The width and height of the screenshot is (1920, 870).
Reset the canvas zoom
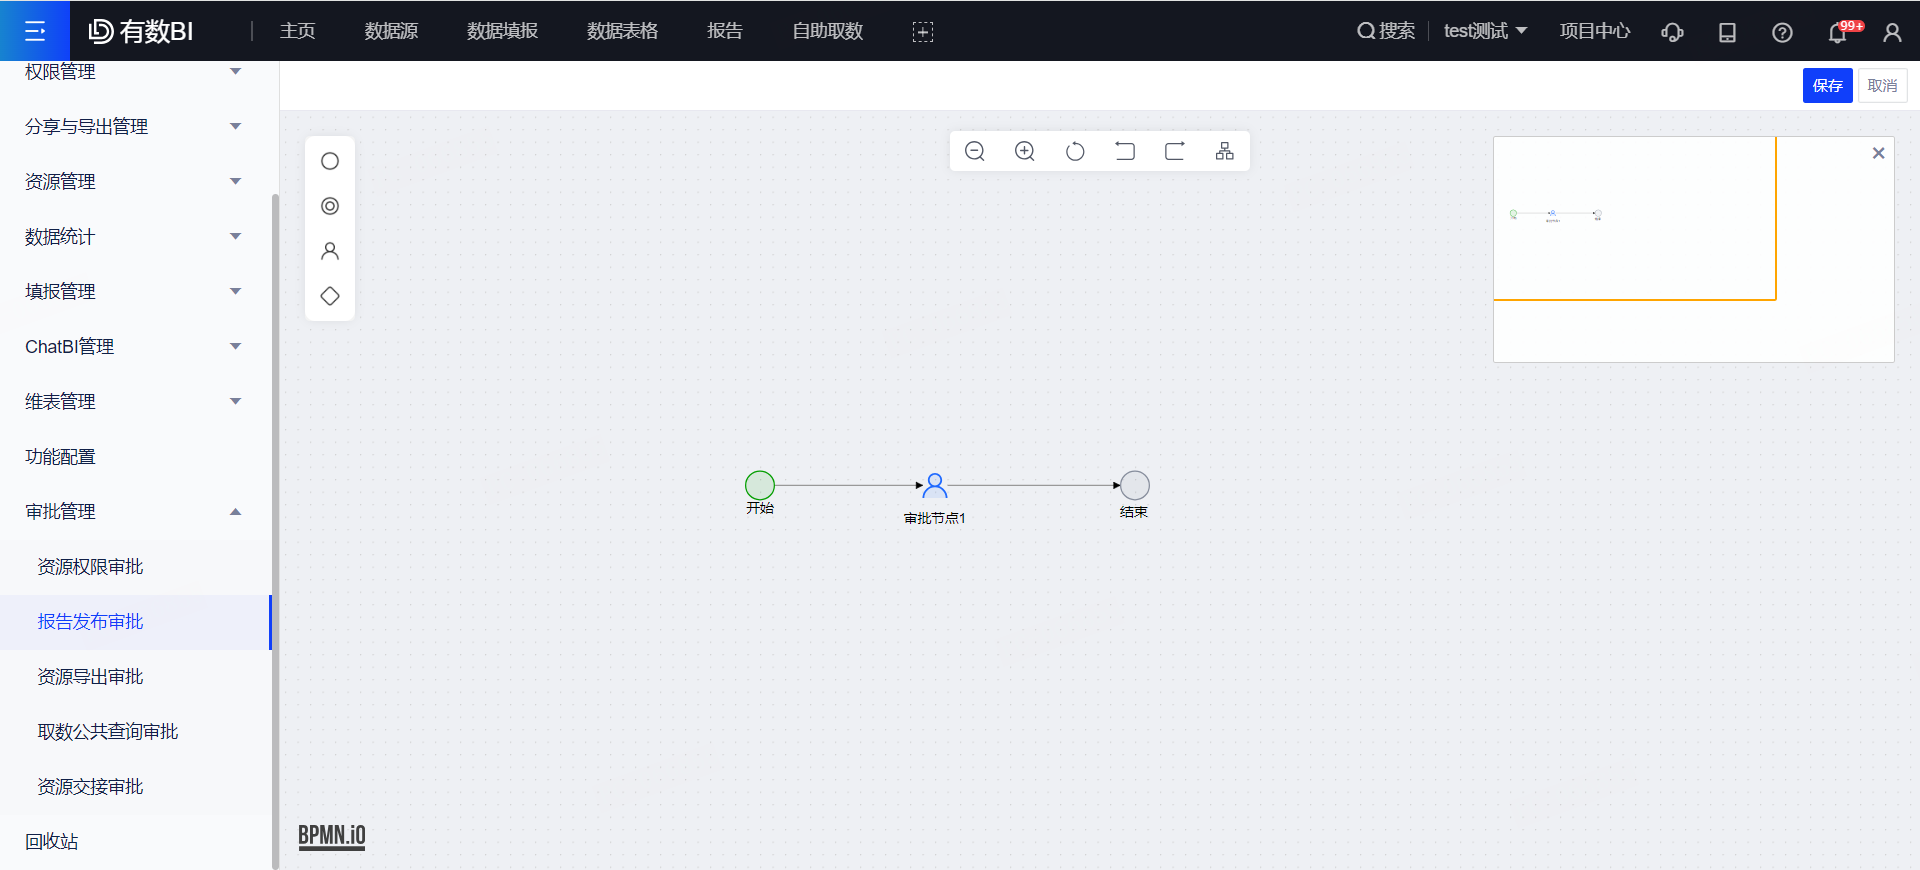click(x=1075, y=151)
